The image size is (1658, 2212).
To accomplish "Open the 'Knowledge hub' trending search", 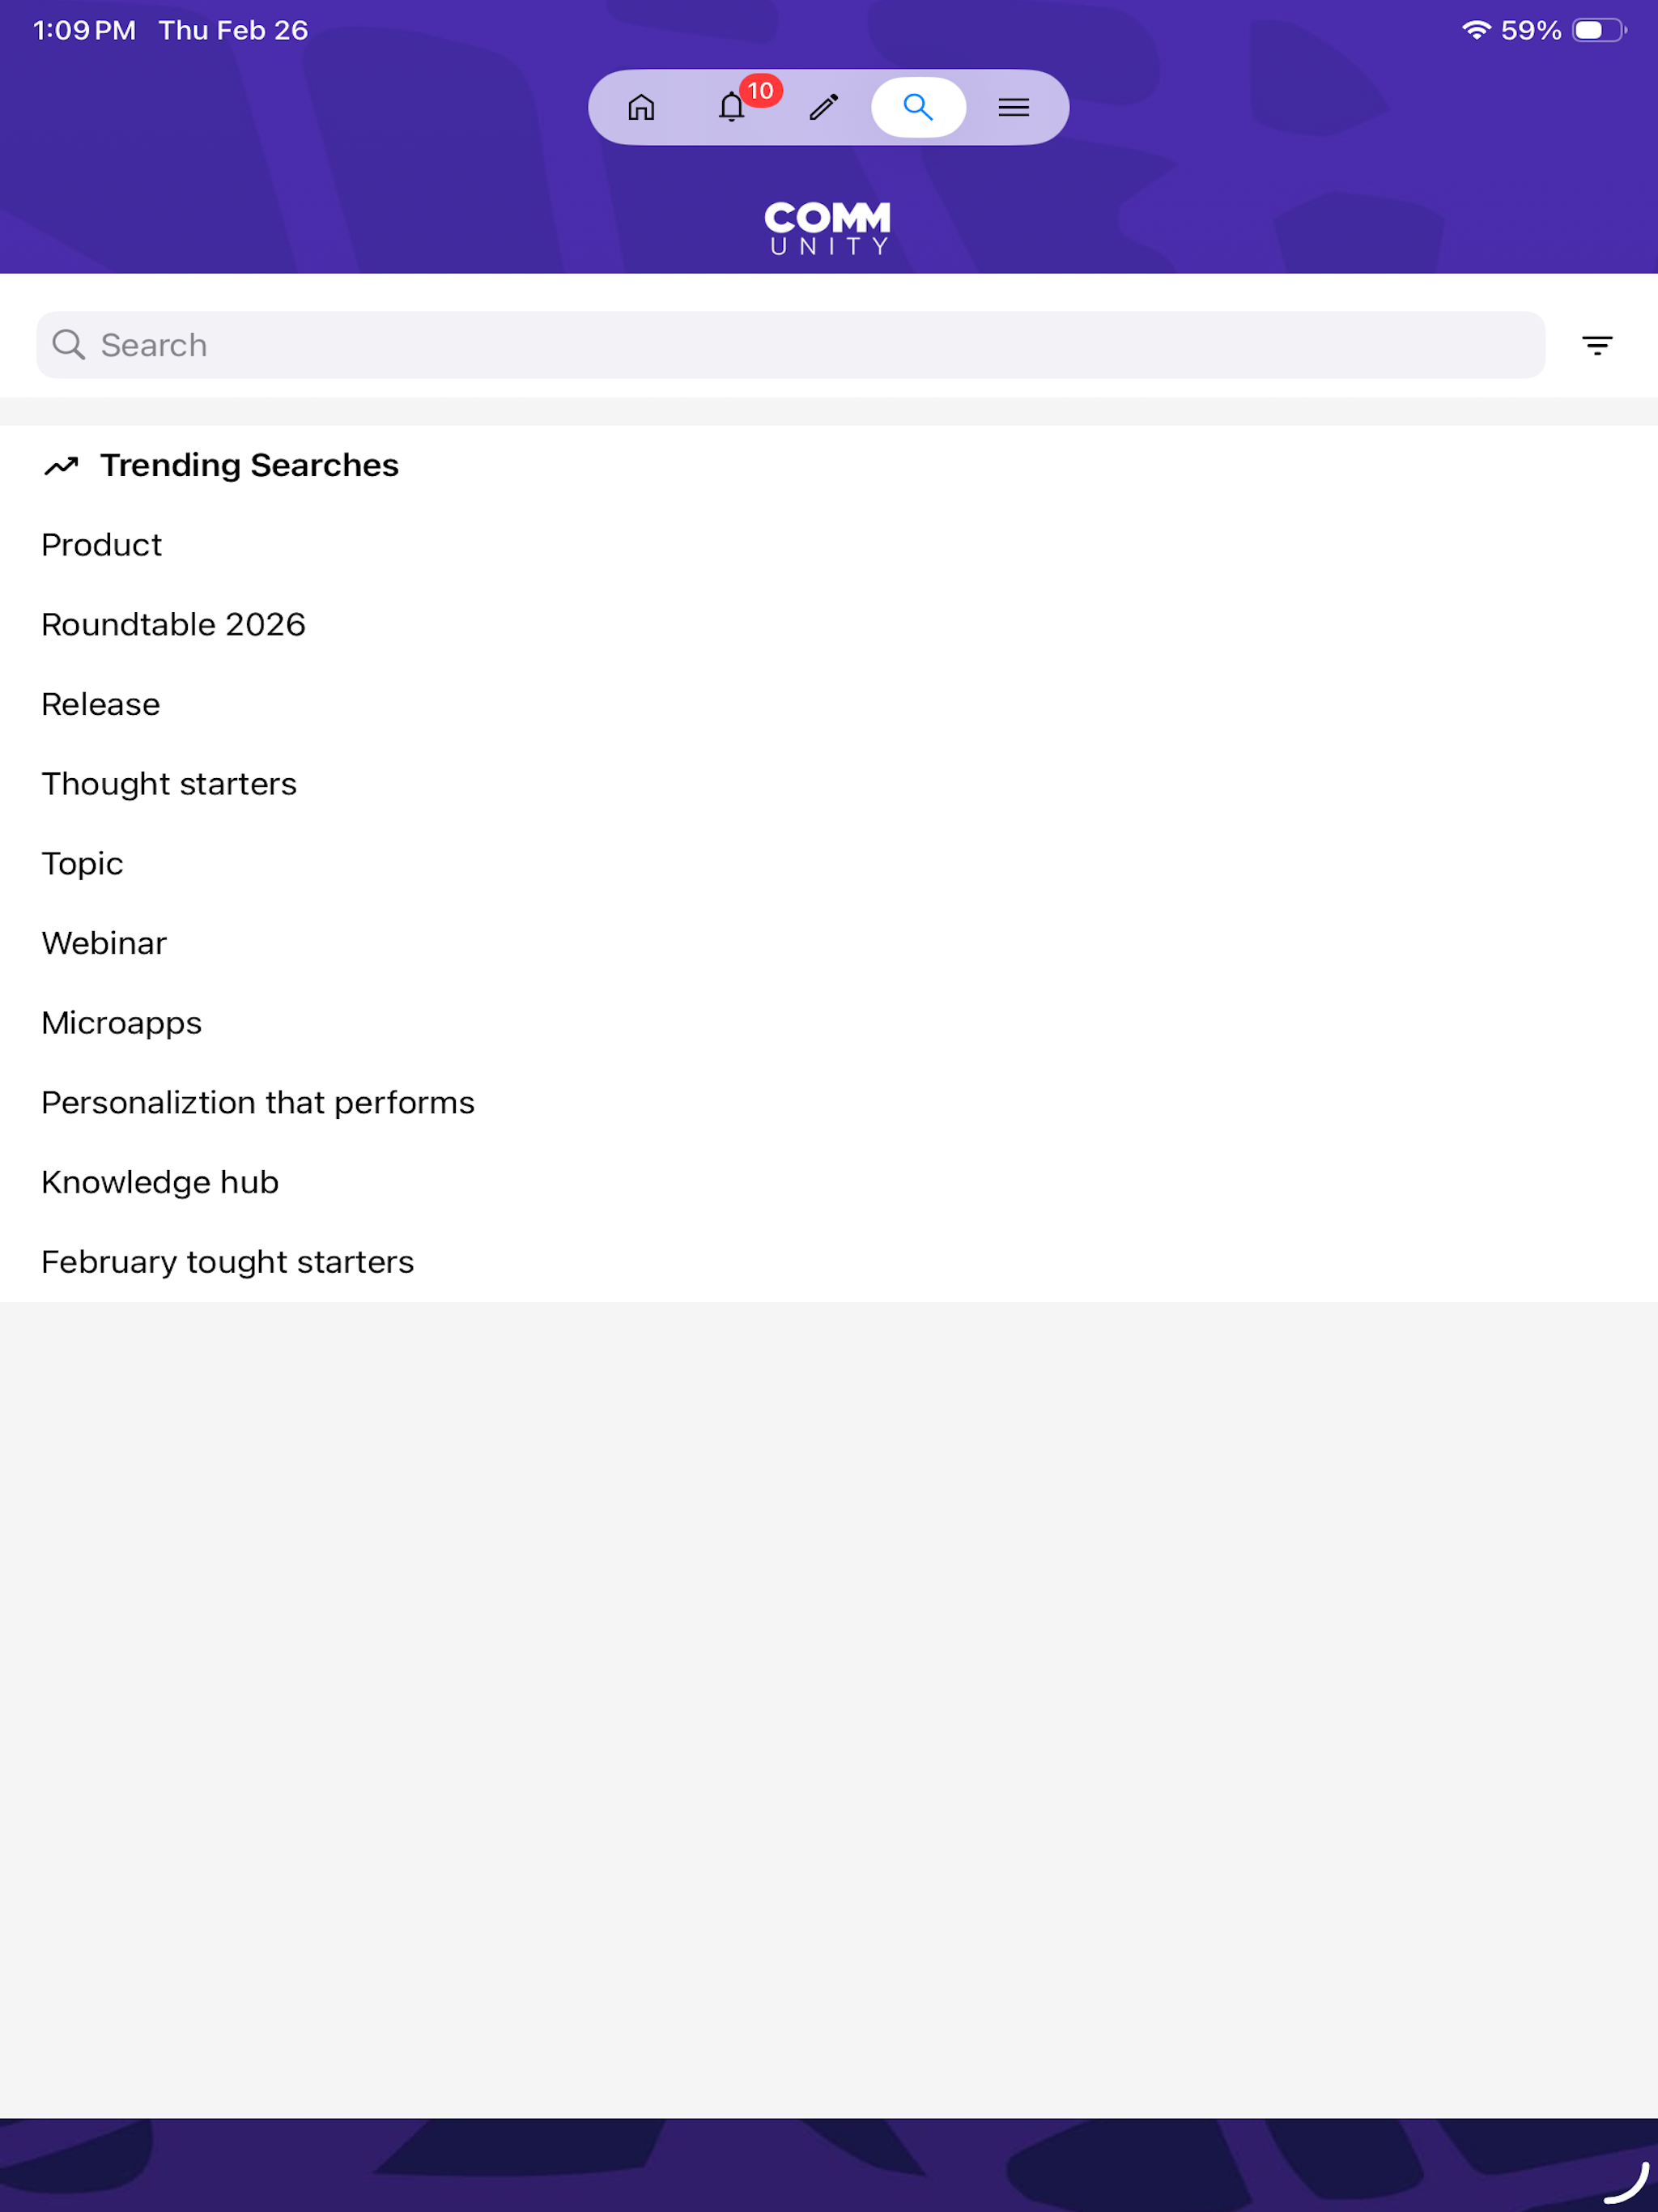I will tap(160, 1183).
